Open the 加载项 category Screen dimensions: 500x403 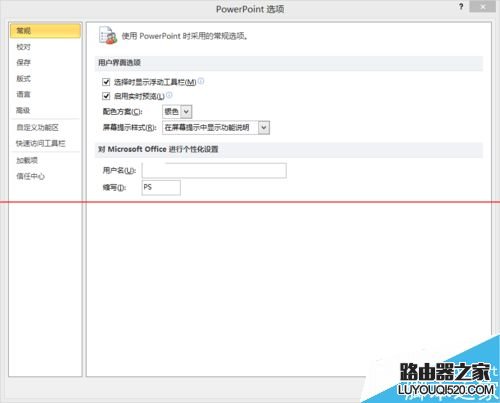[27, 160]
